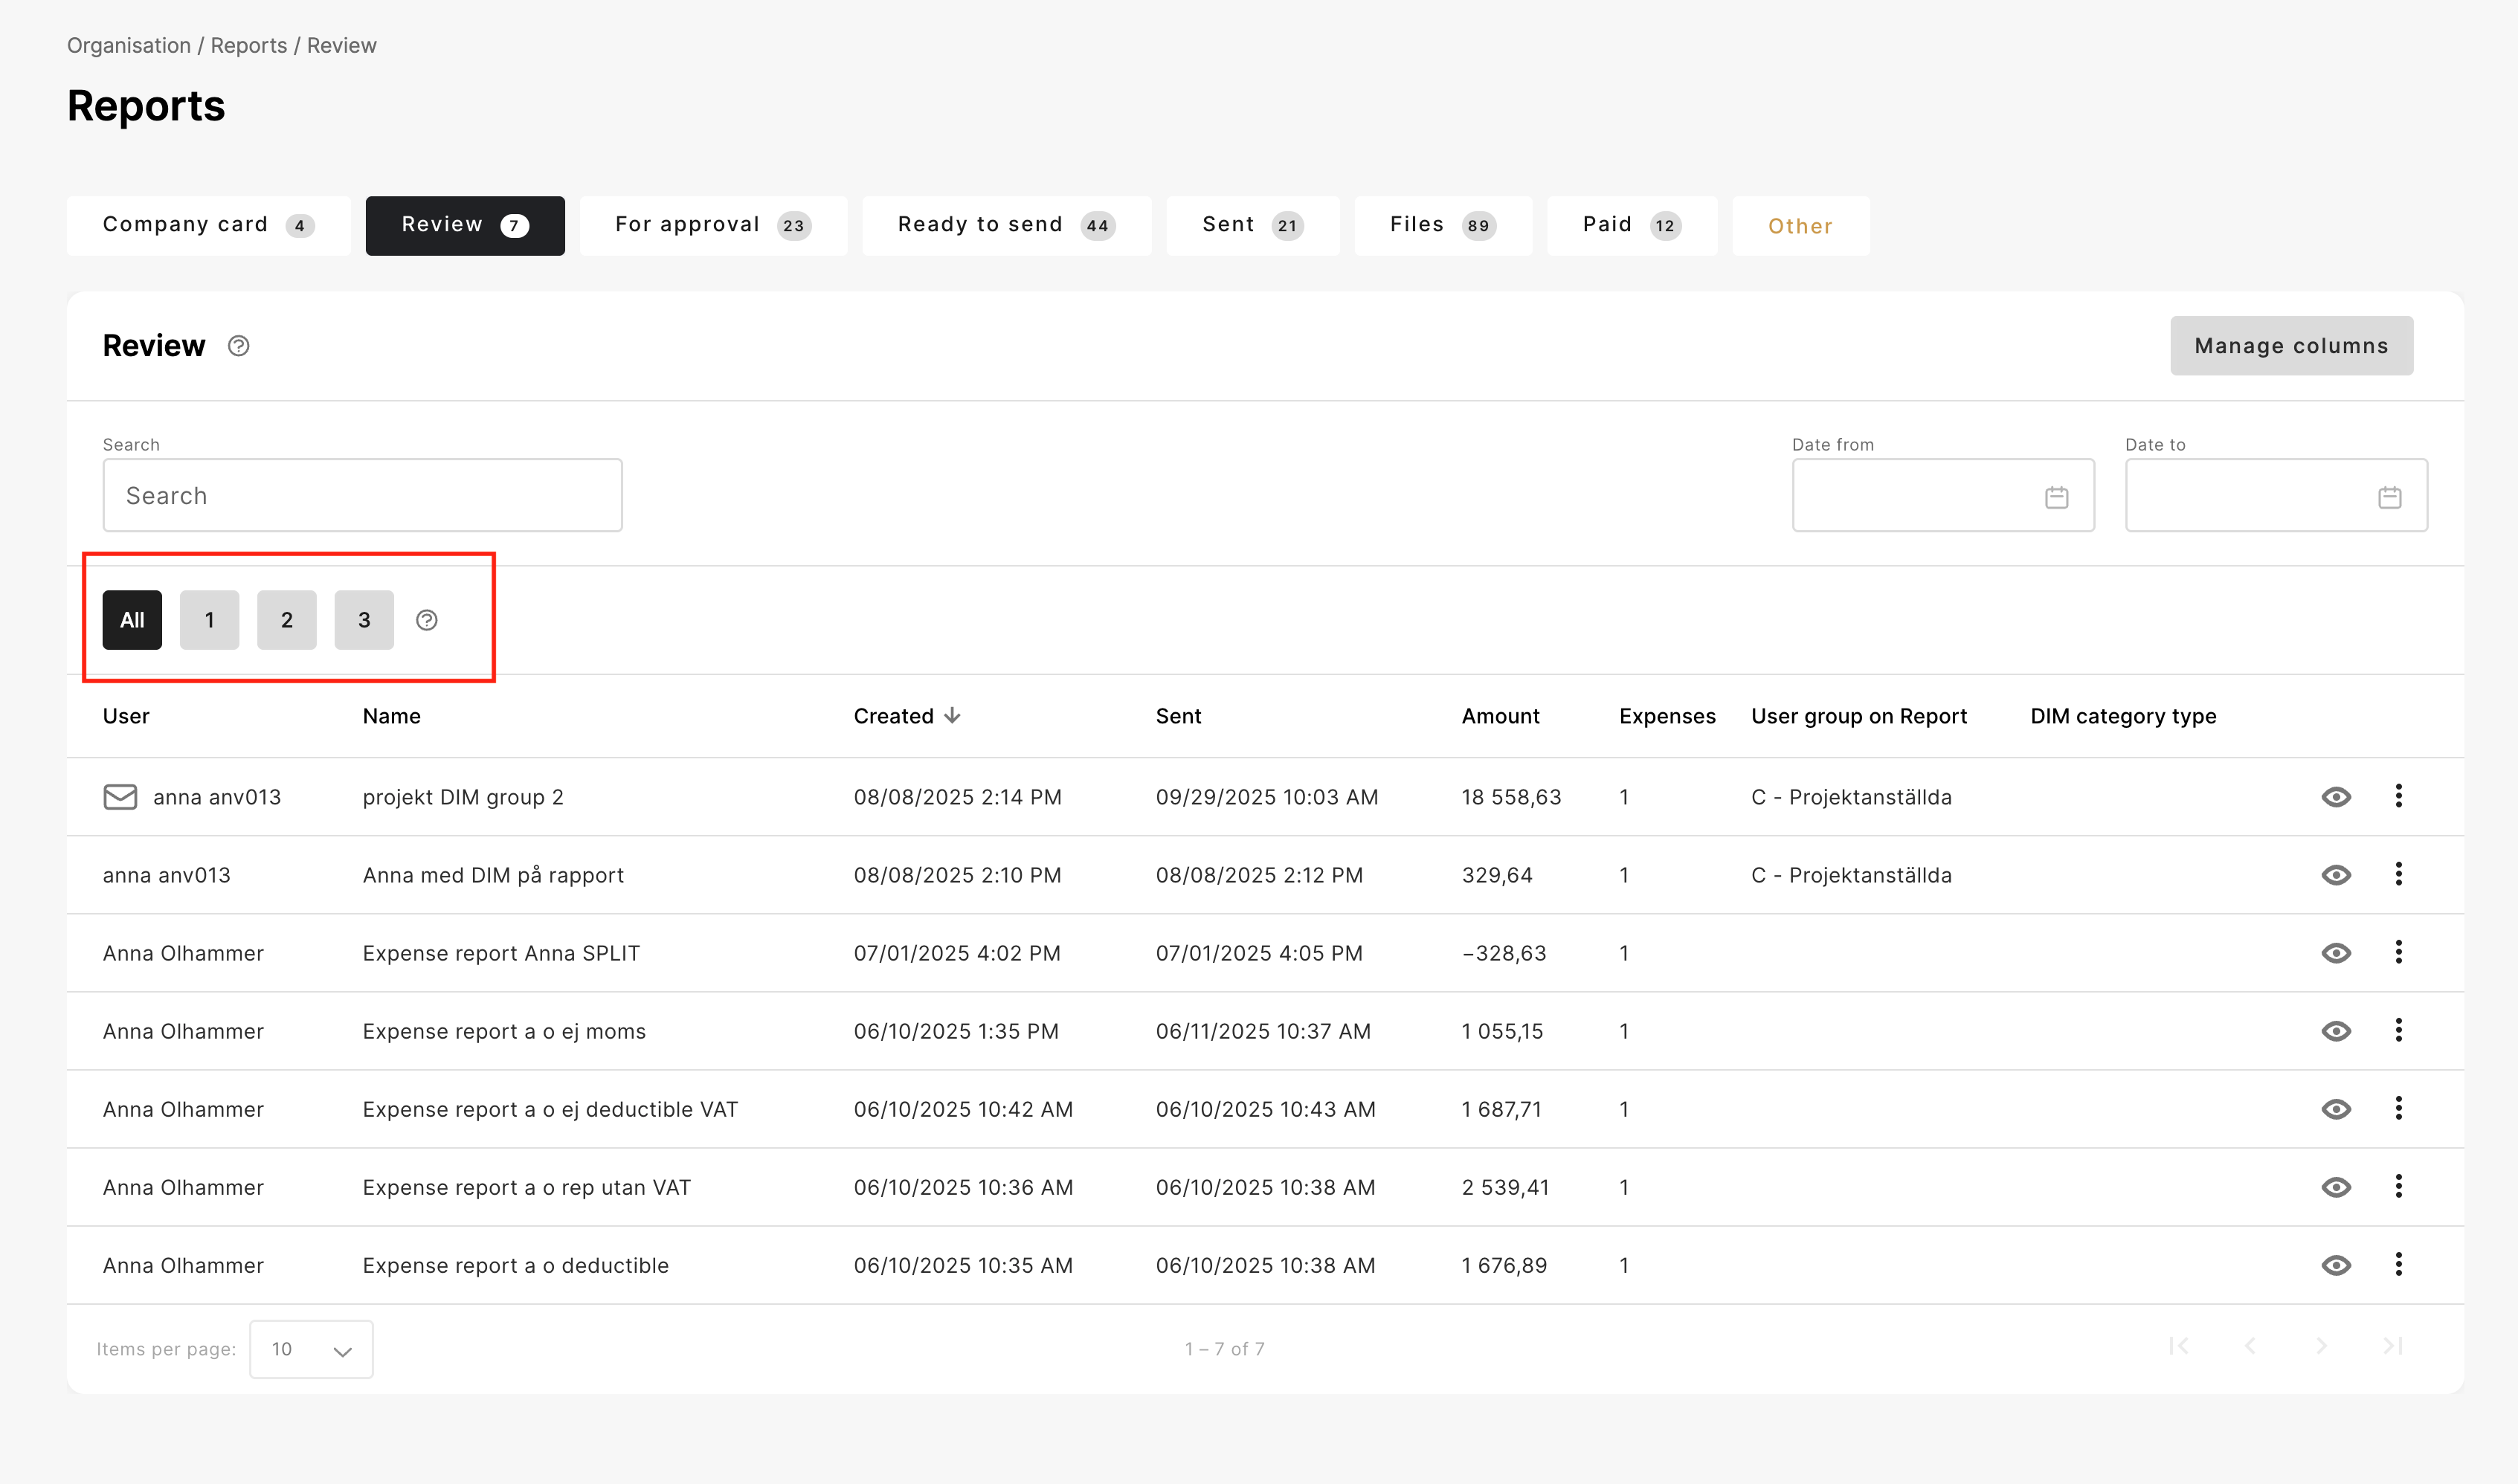Viewport: 2518px width, 1484px height.
Task: Open the Ready to send tab
Action: [x=1005, y=225]
